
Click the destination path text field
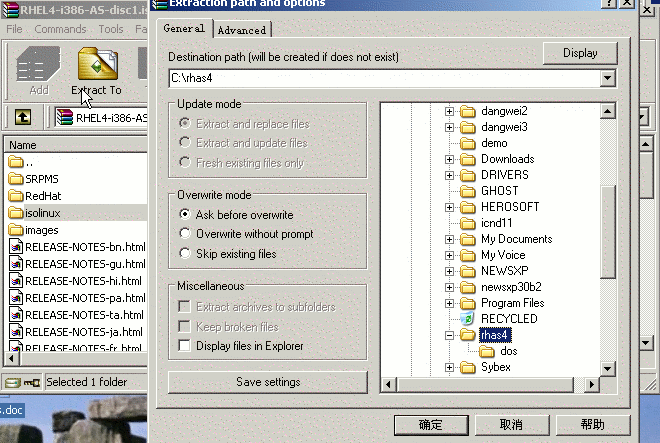coord(383,77)
